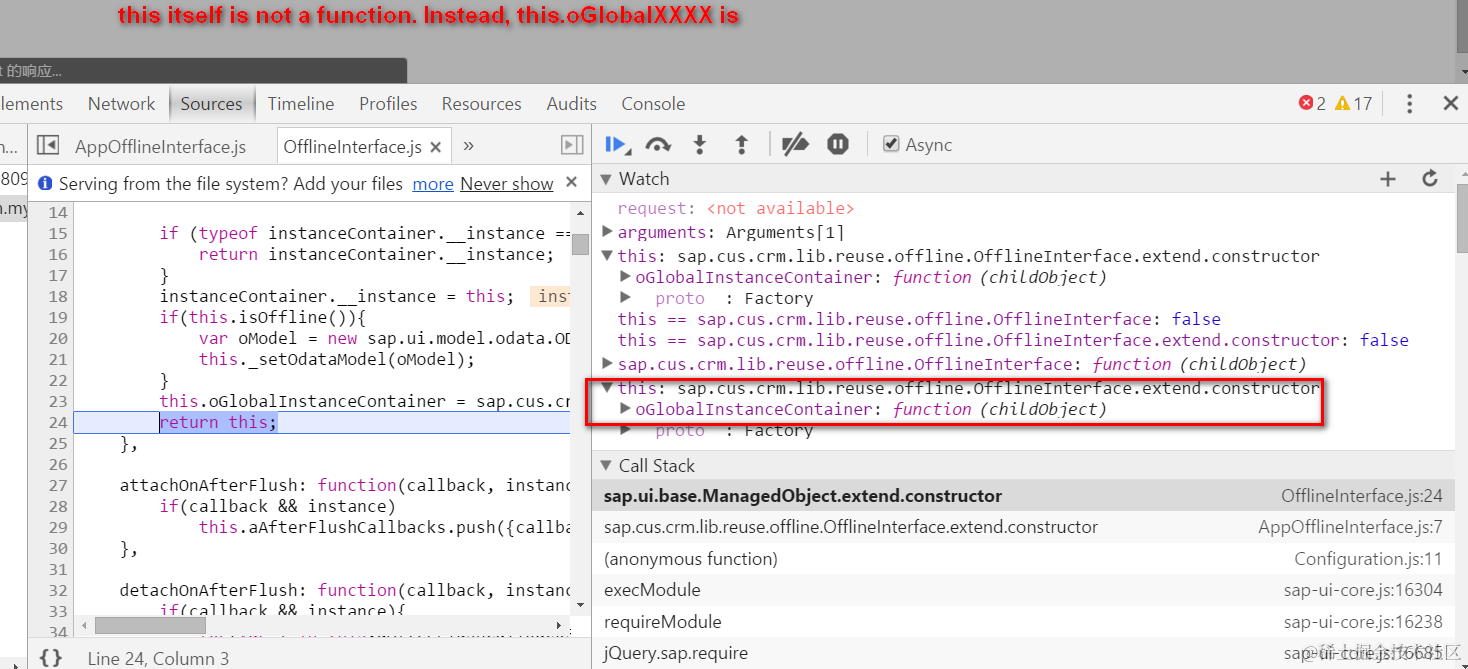1468x669 pixels.
Task: Open DevTools customize menu
Action: pos(1409,103)
